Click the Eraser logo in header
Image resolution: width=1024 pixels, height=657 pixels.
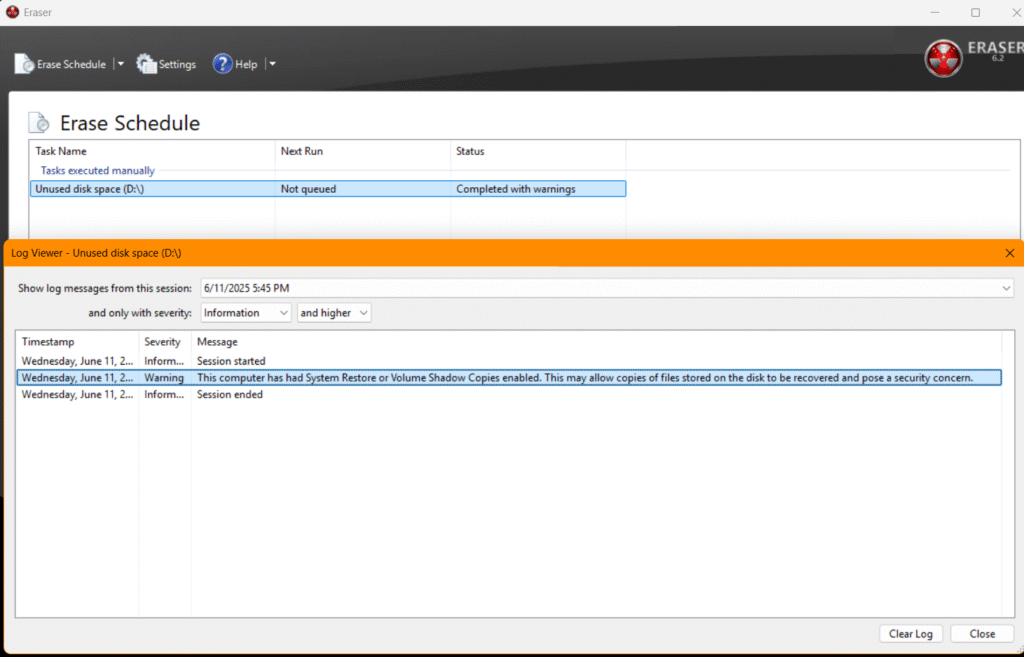[x=943, y=59]
